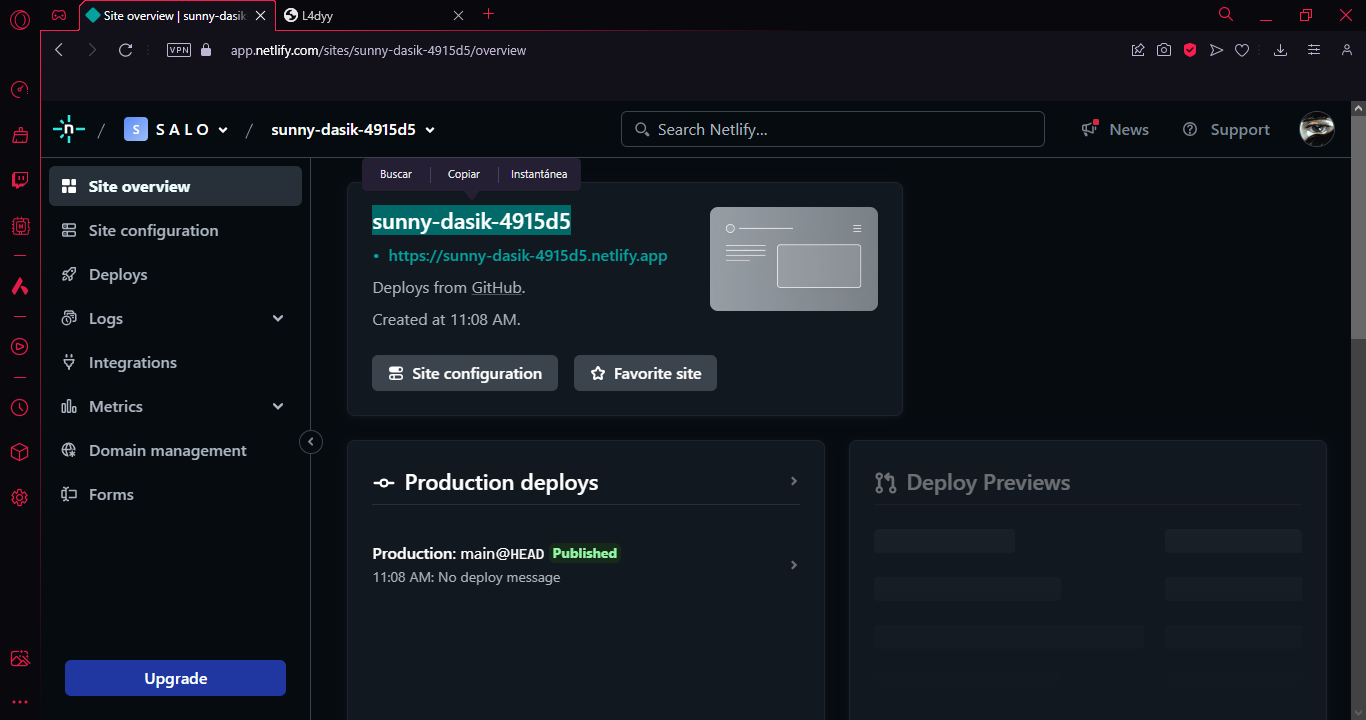1366x720 pixels.
Task: Expand the Metrics menu chevron
Action: 278,406
